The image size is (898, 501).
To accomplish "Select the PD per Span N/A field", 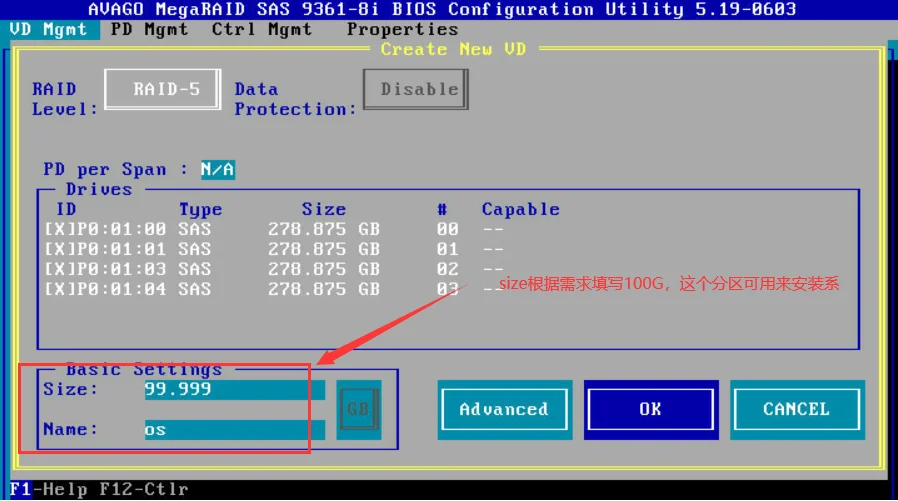I will point(218,169).
